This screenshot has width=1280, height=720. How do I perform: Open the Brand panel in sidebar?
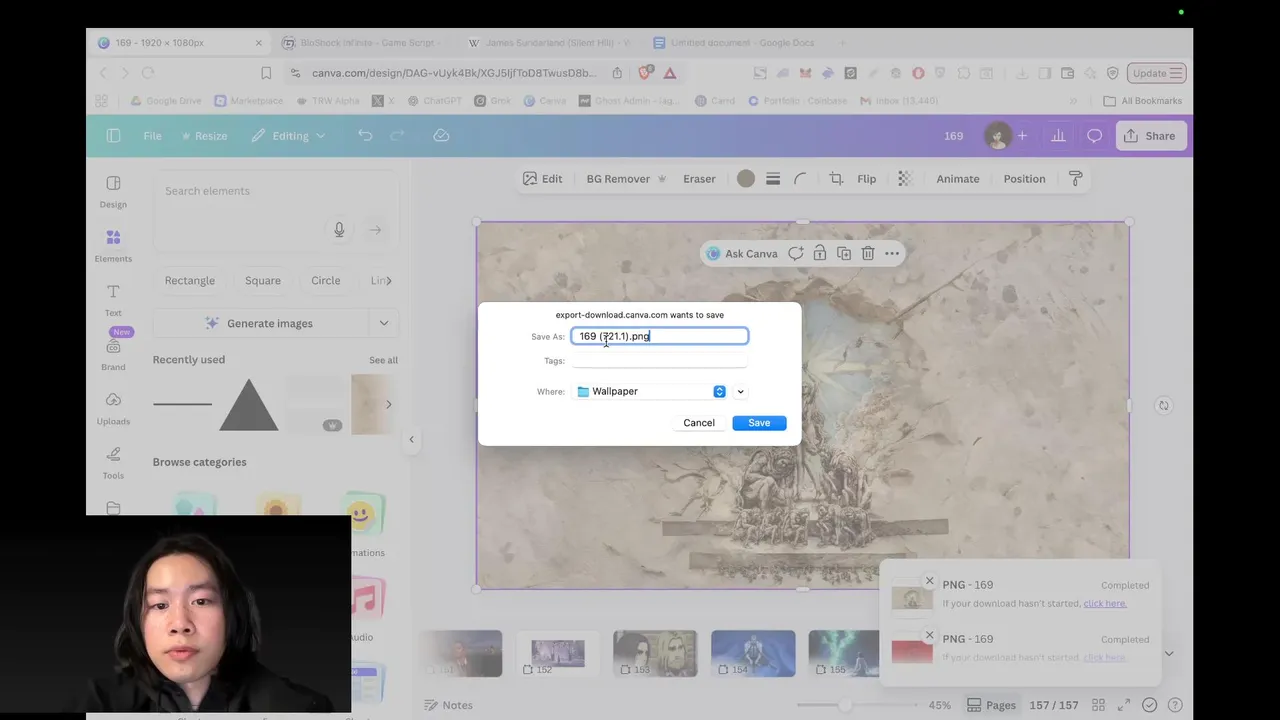coord(113,354)
